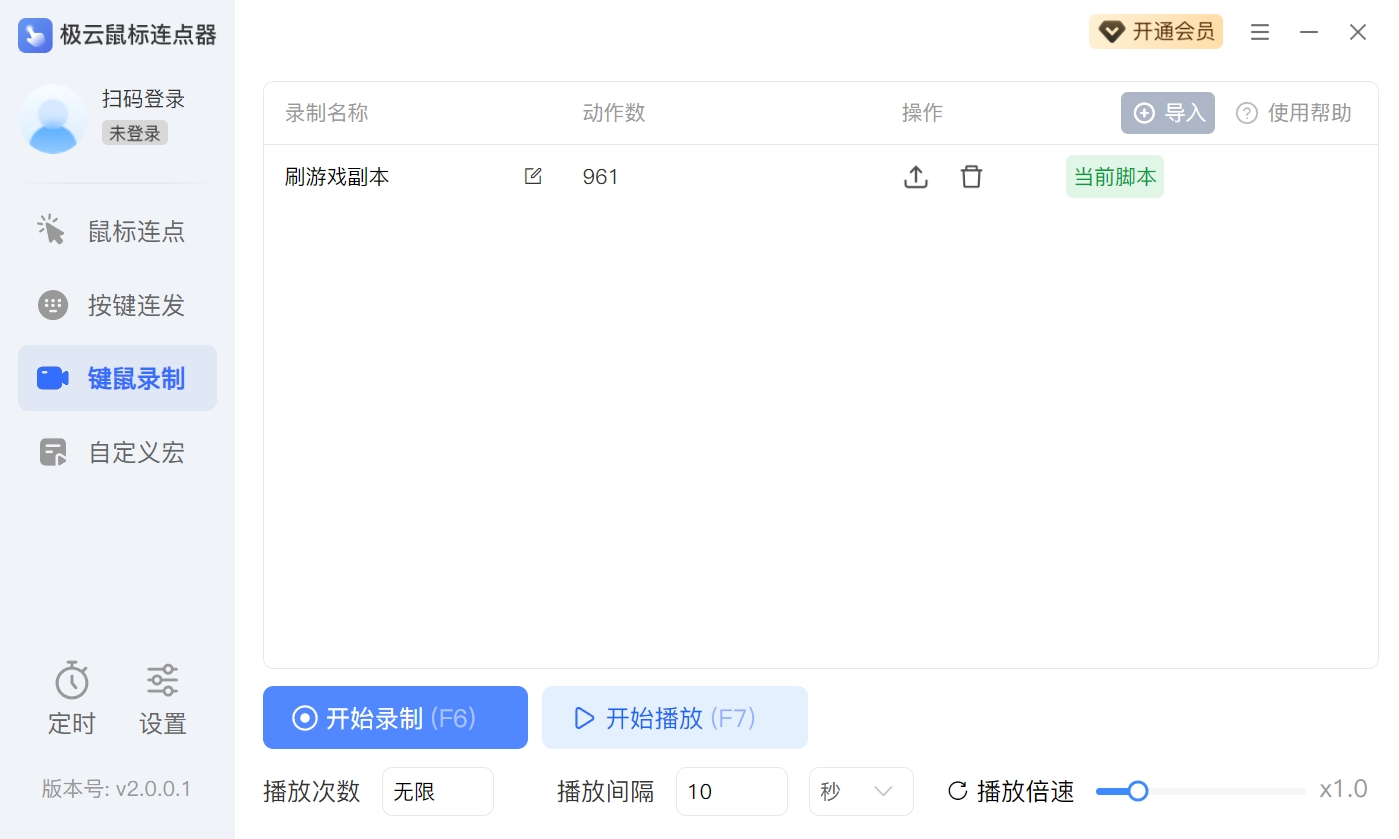This screenshot has height=839, width=1399.
Task: Open the 定时 timer icon
Action: [x=72, y=681]
